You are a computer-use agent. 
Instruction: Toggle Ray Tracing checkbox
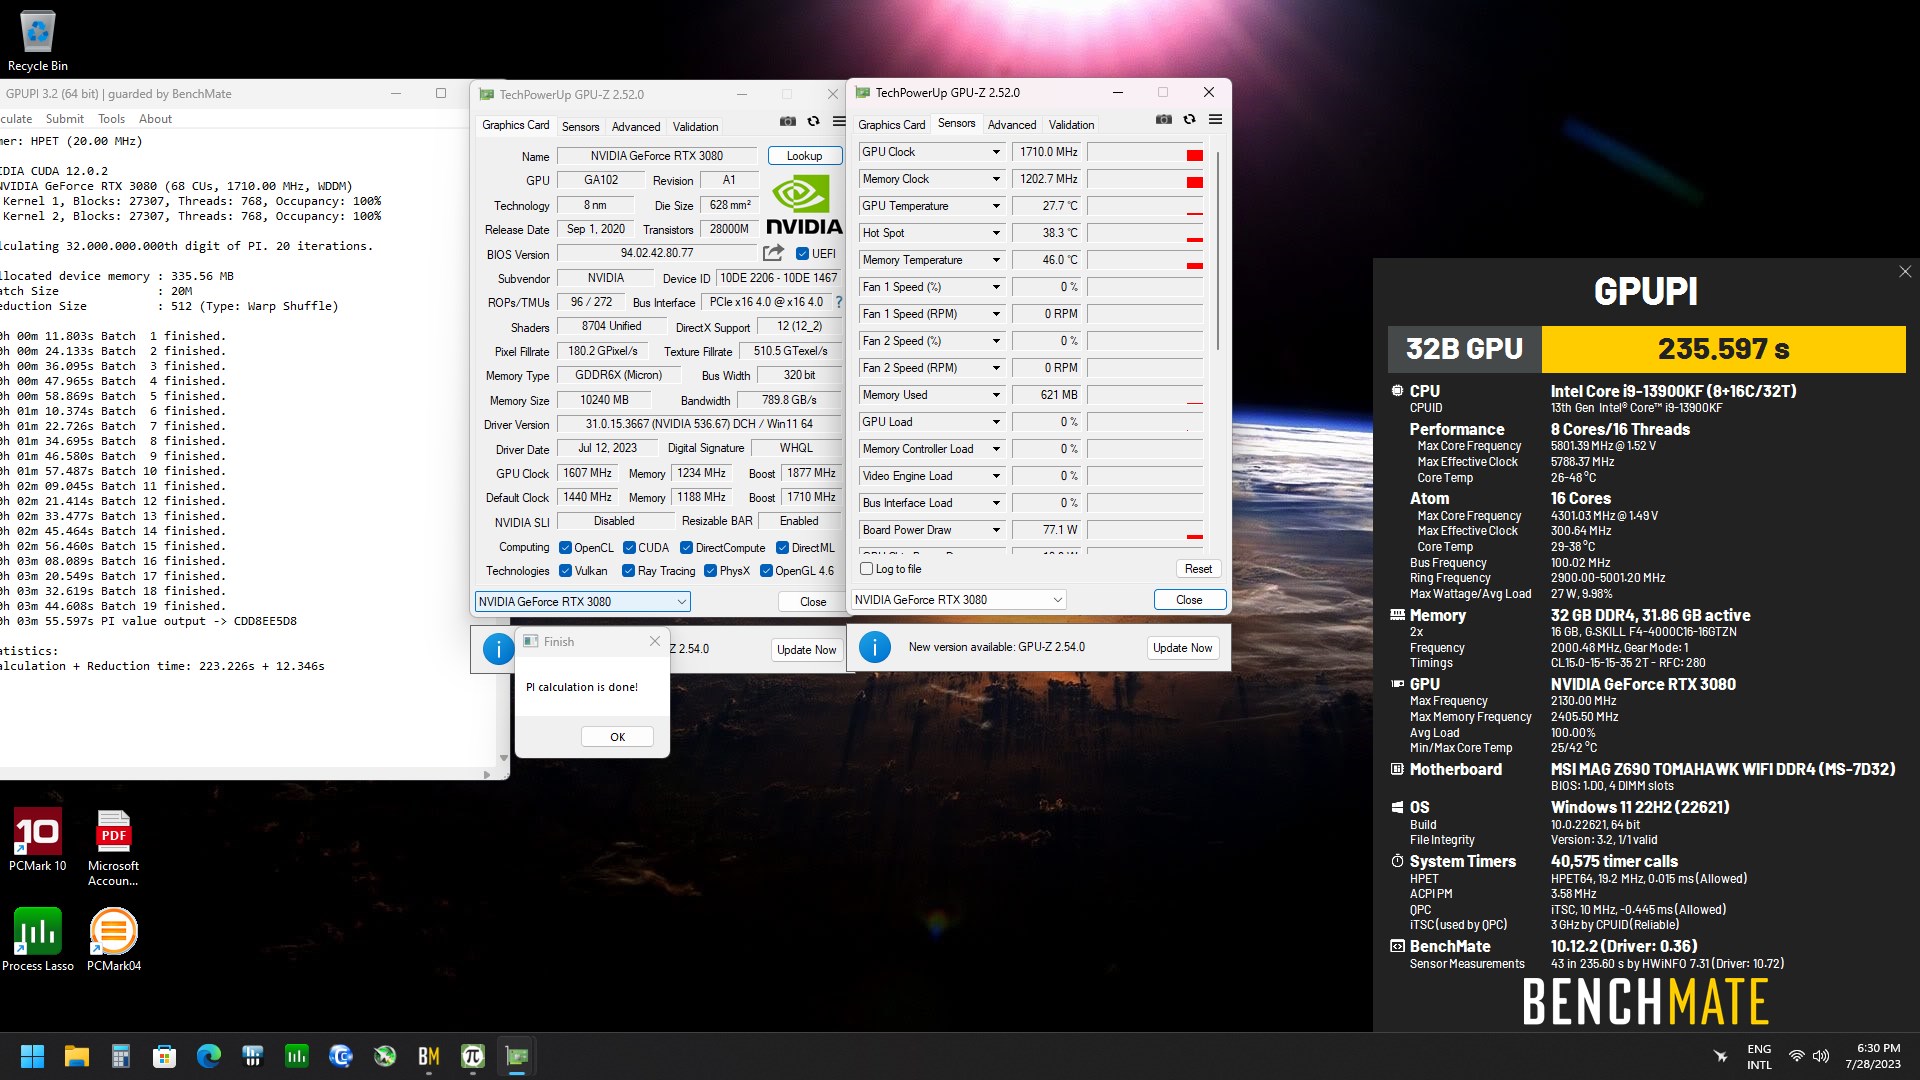(x=628, y=571)
